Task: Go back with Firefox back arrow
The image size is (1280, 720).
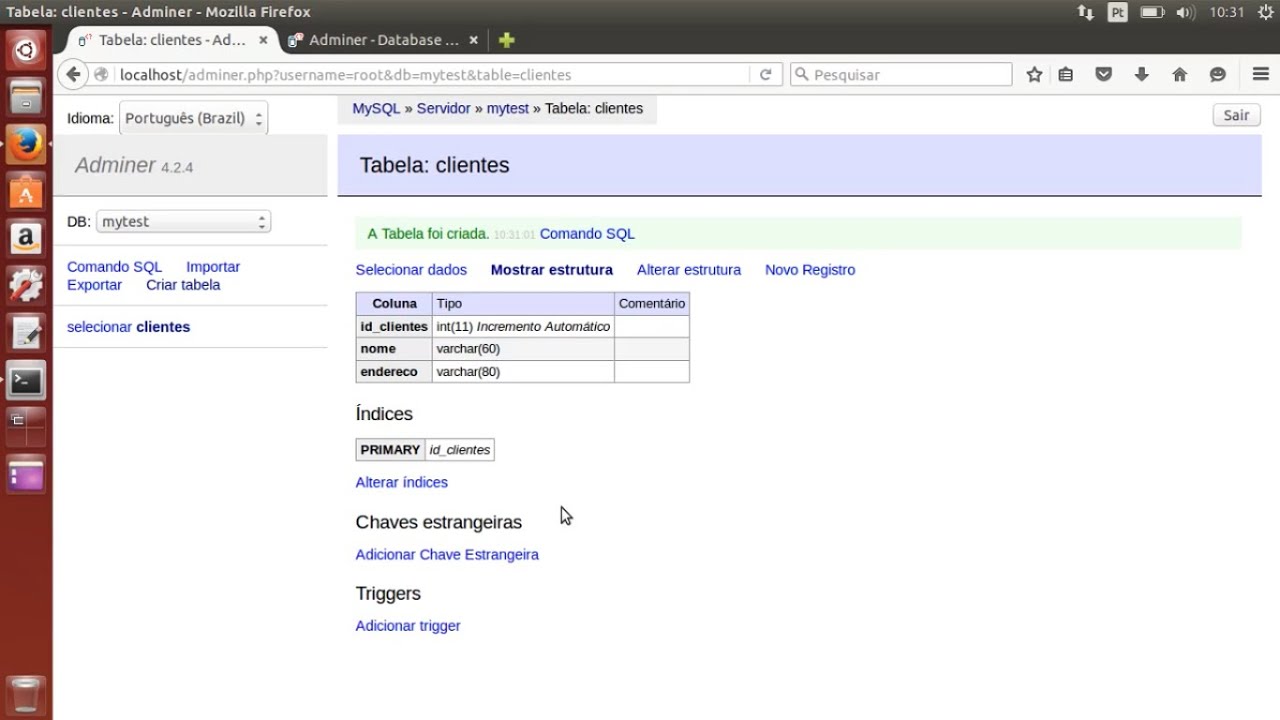Action: 73,75
